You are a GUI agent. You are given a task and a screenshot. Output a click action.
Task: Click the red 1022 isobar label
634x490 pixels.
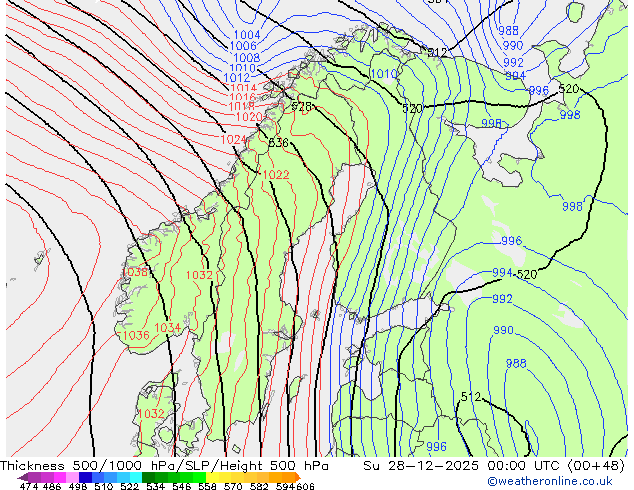(276, 175)
